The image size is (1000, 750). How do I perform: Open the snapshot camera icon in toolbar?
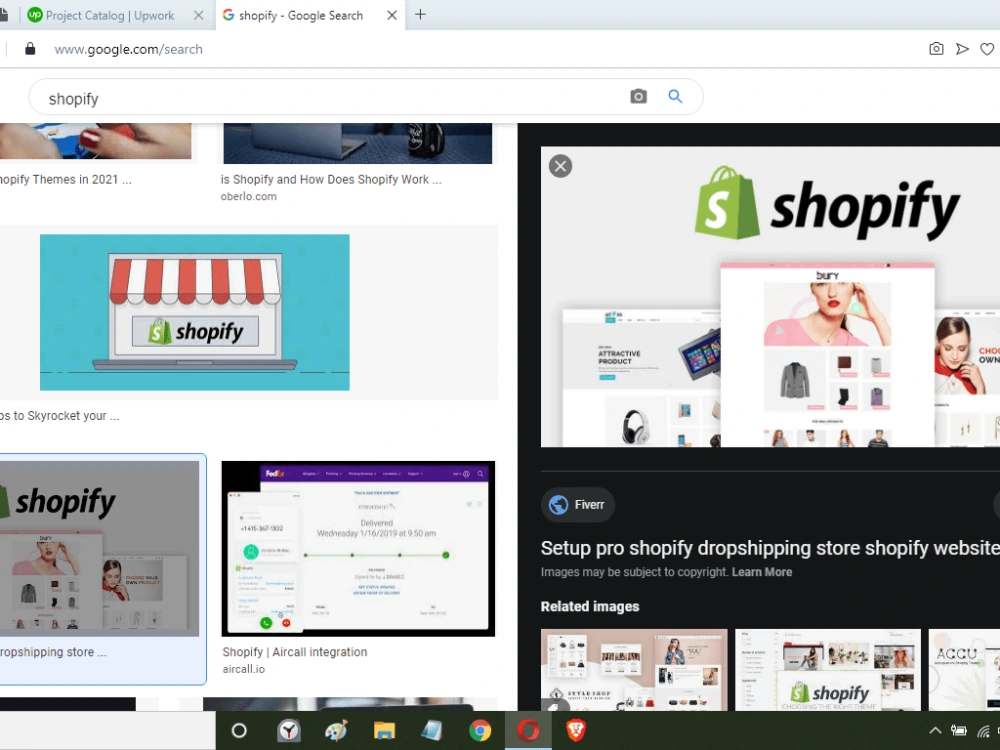coord(936,49)
